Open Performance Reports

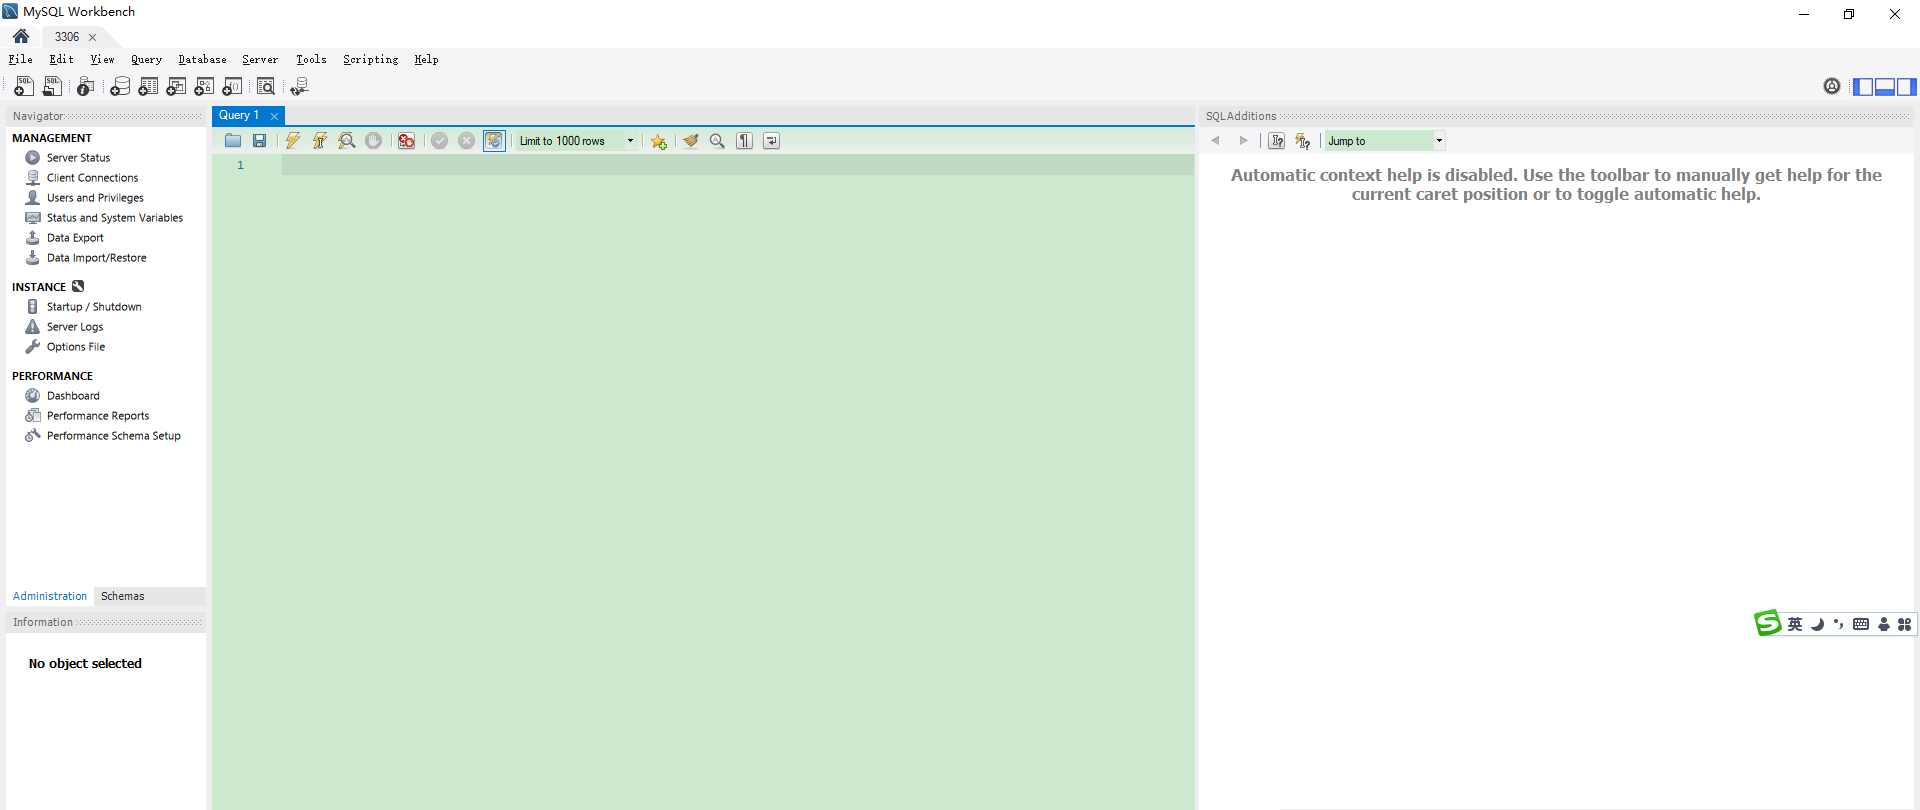98,416
